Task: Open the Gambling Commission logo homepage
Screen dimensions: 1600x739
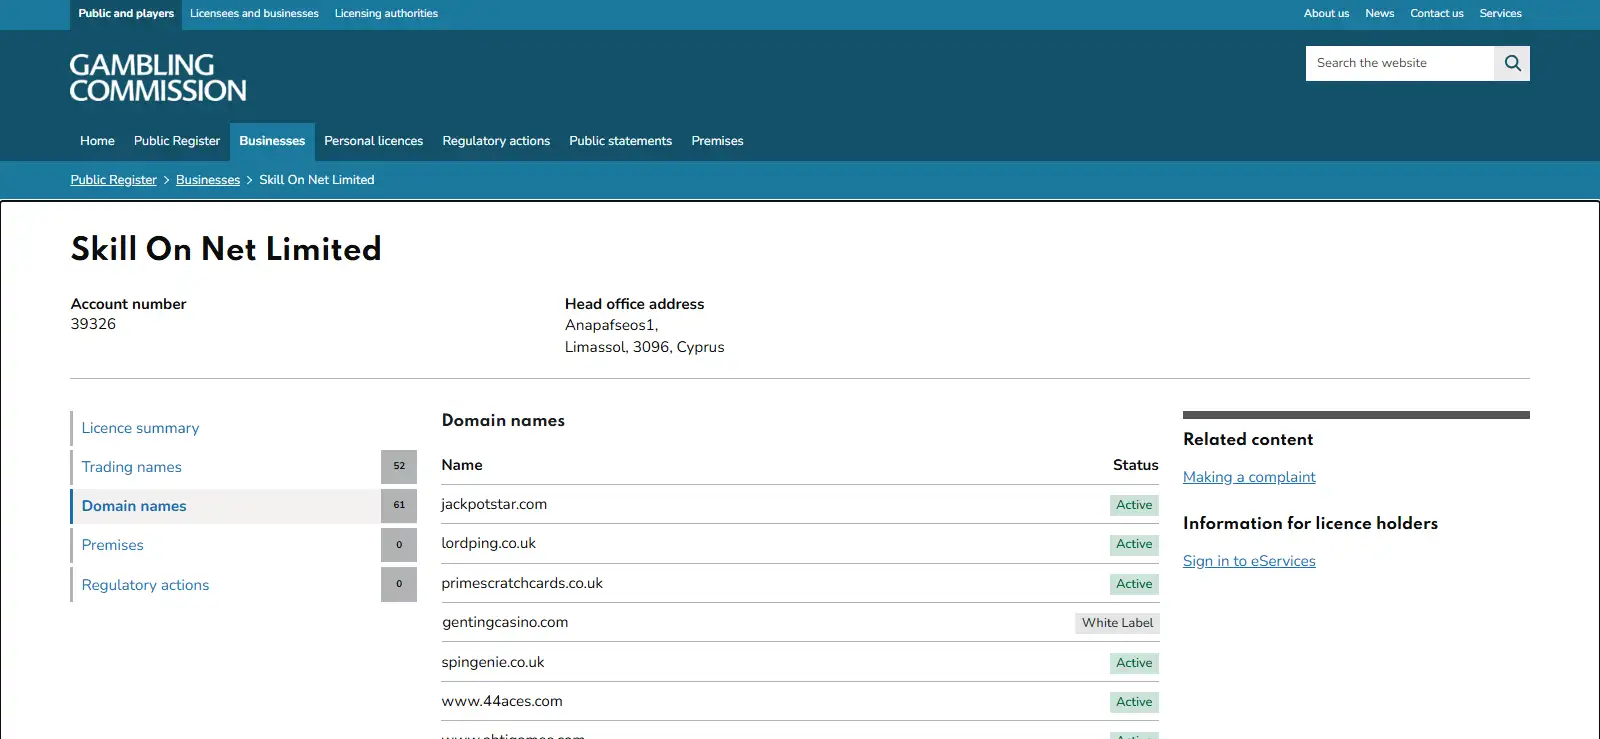Action: (x=158, y=78)
